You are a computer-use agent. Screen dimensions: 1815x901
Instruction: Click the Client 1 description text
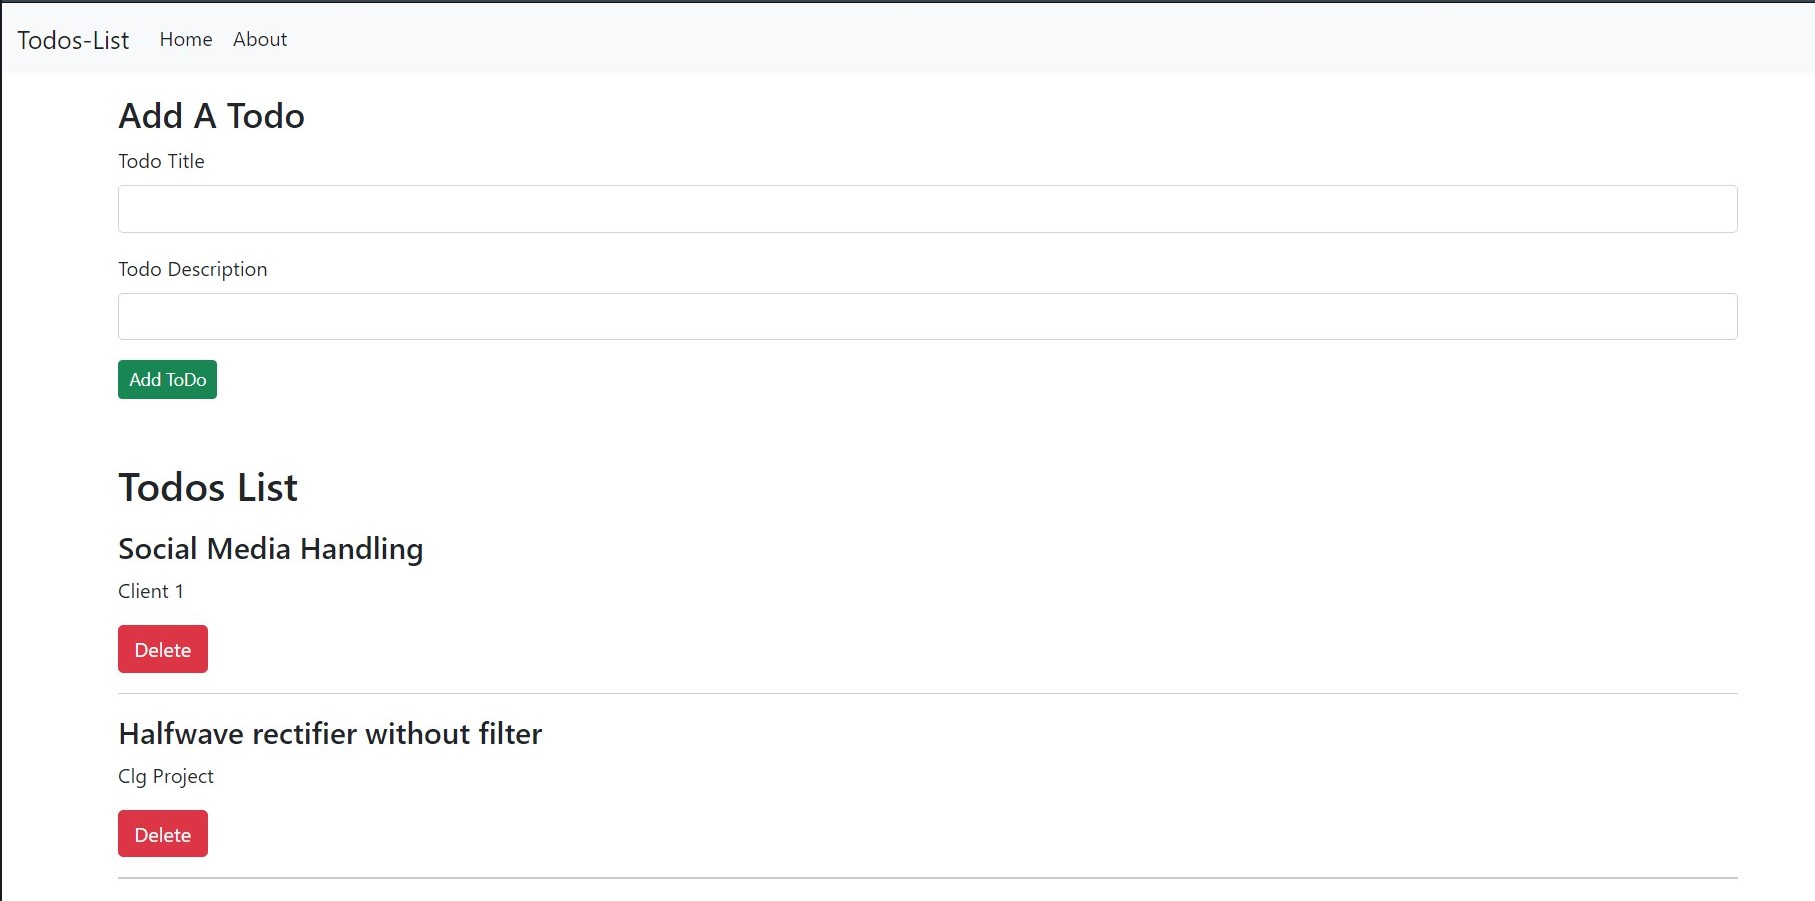pos(151,591)
